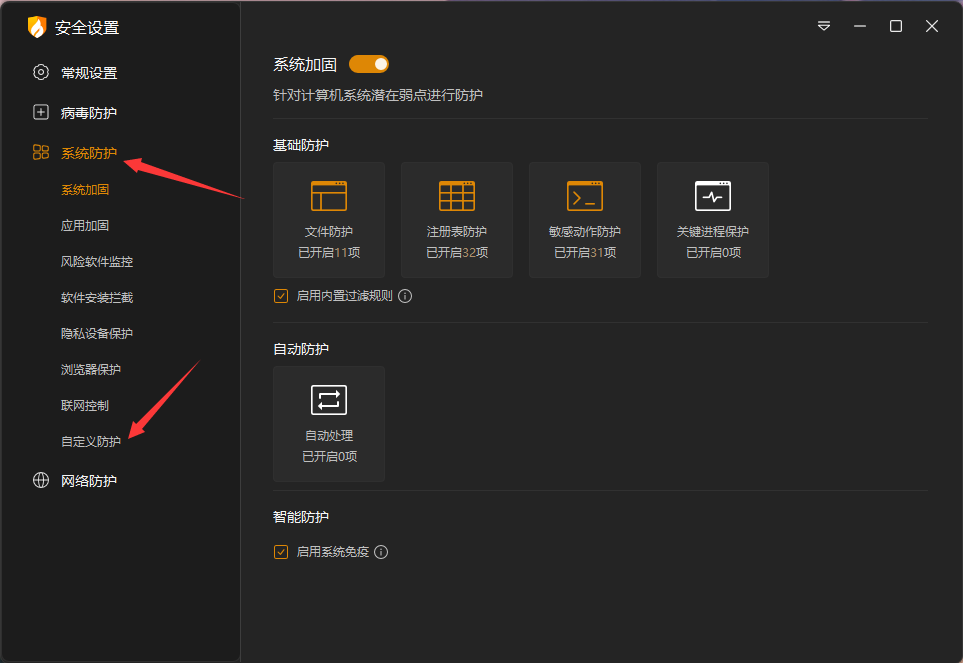
Task: Click the collapse chevron icon in title bar
Action: (823, 26)
